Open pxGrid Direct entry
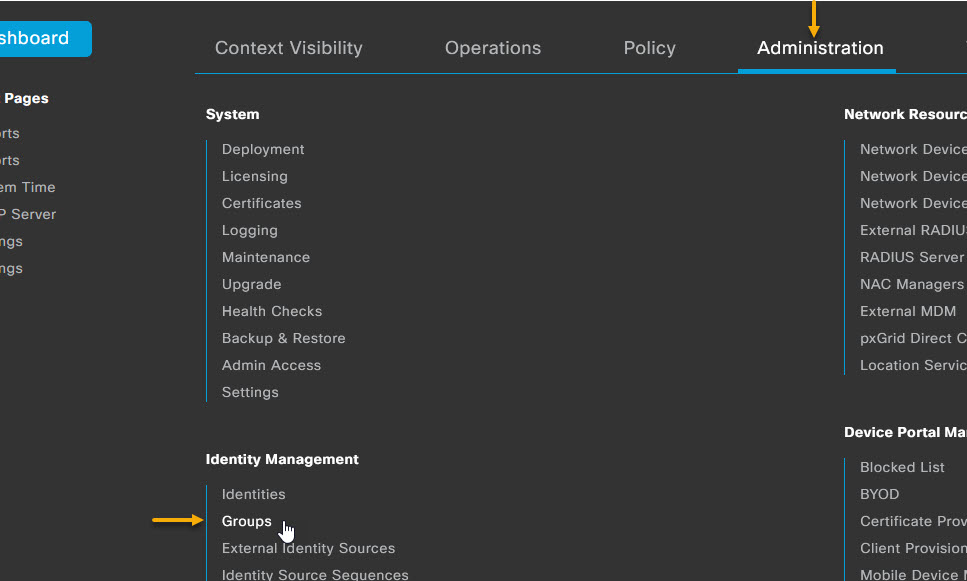The image size is (967, 581). click(x=913, y=339)
